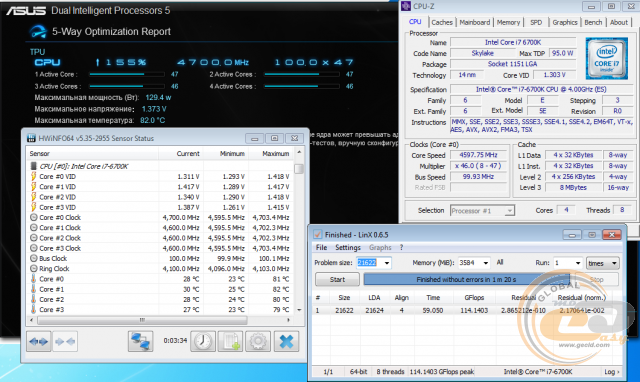Switch to About tab in CPU-Z

[619, 22]
